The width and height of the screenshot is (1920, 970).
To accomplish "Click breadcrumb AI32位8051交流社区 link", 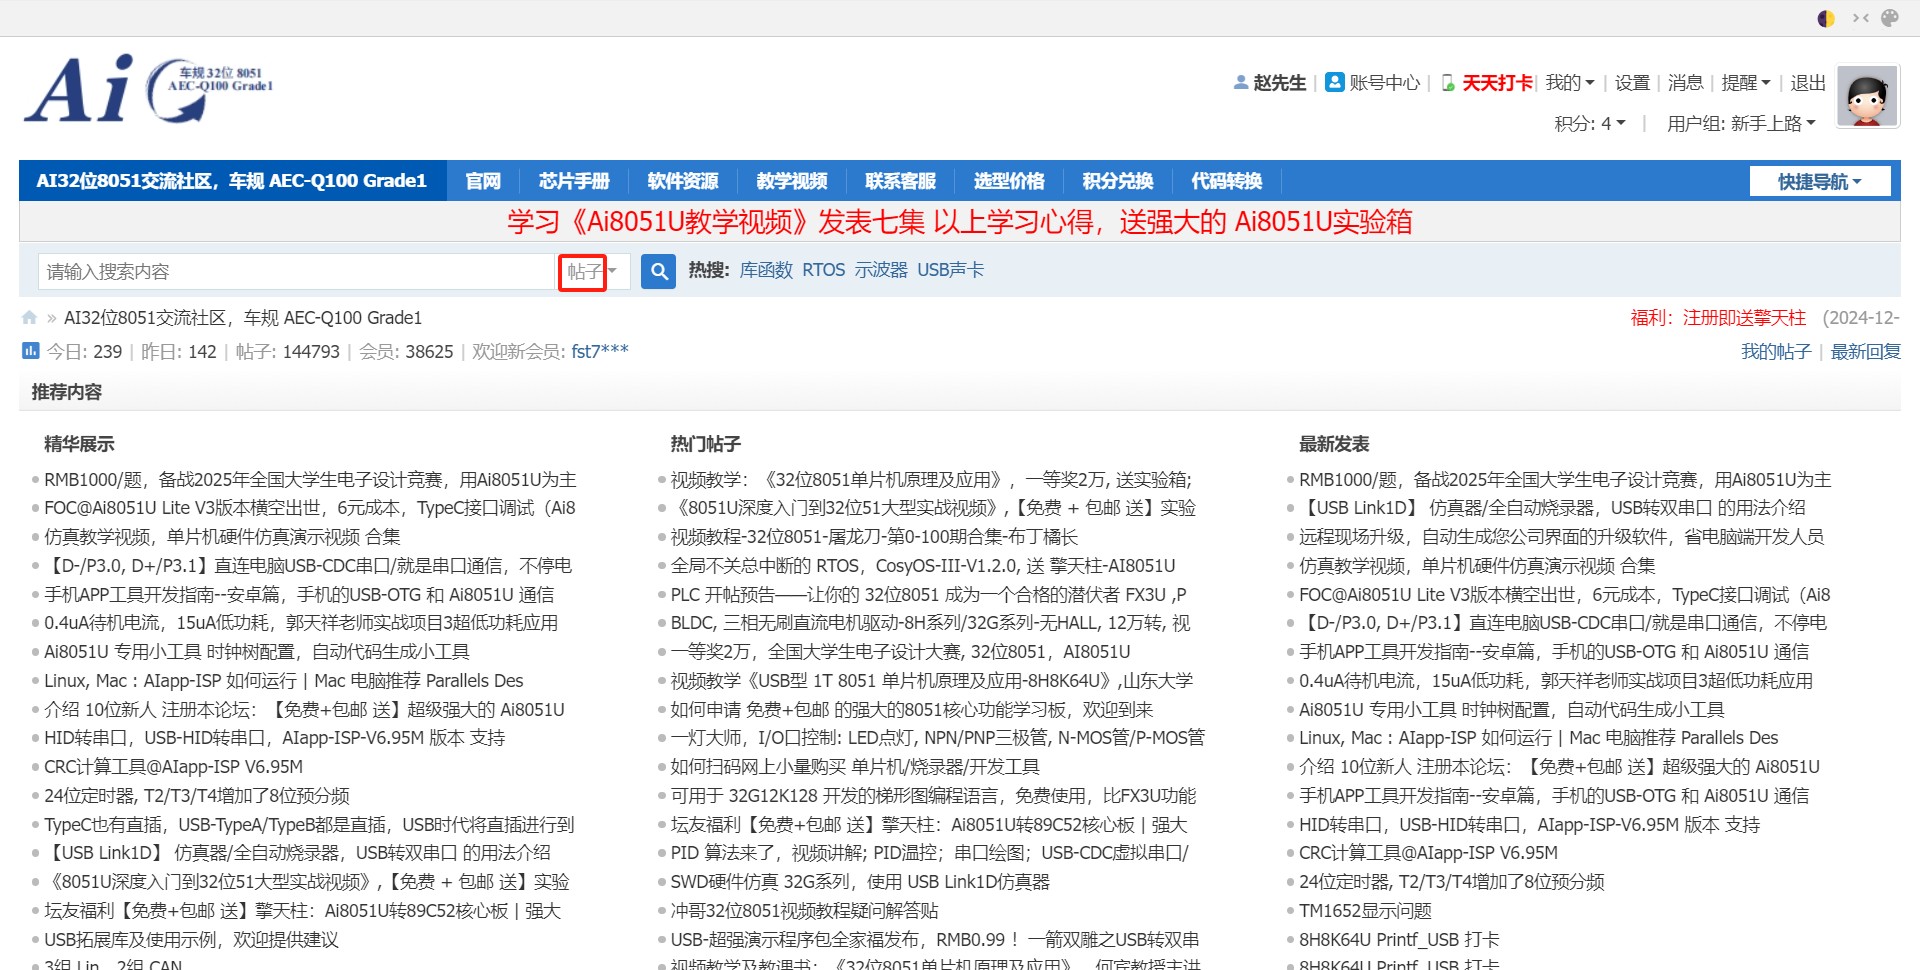I will tap(243, 318).
